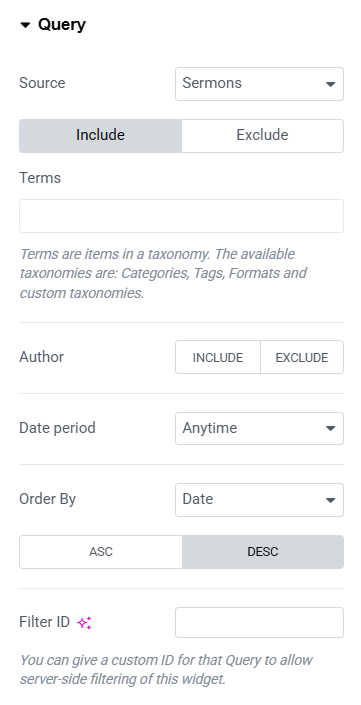Image resolution: width=361 pixels, height=705 pixels.
Task: Click the Filter ID label
Action: tap(45, 622)
